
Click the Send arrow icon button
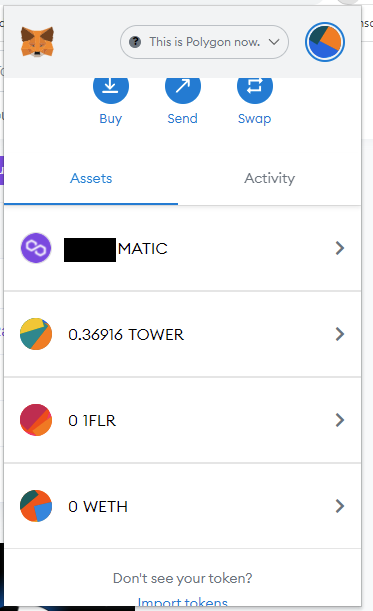(183, 90)
